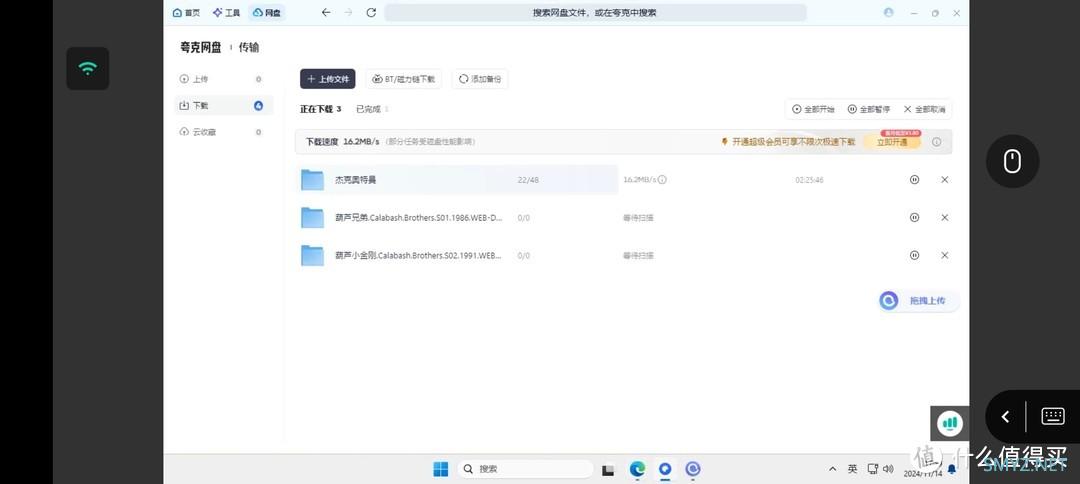Image resolution: width=1080 pixels, height=484 pixels.
Task: Focus the 搜索网盘文件 search bar
Action: click(x=595, y=12)
